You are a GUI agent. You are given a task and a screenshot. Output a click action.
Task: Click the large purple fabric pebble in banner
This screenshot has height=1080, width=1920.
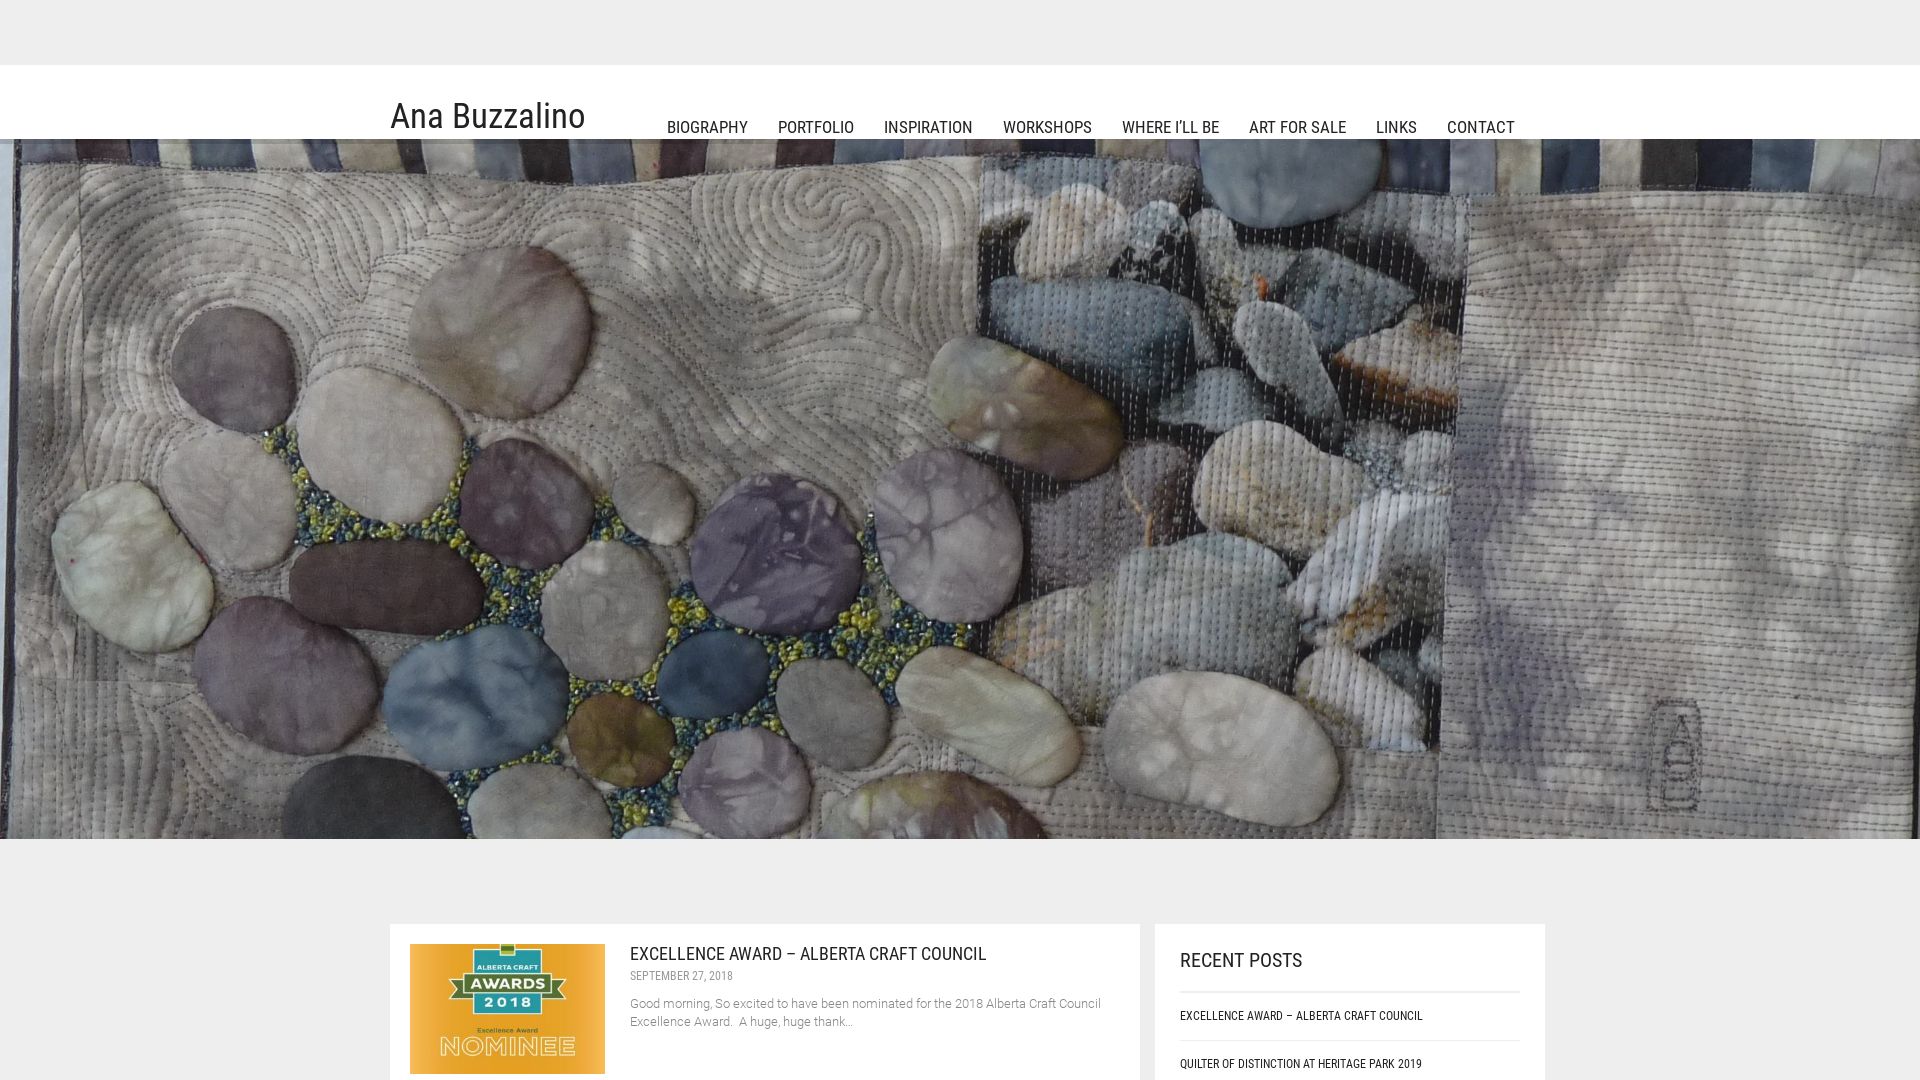click(x=775, y=553)
